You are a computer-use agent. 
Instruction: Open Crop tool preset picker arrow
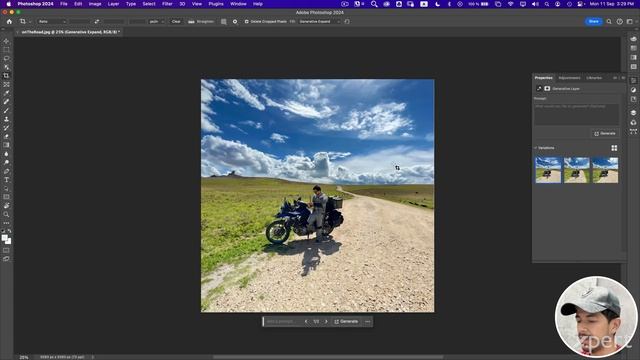[30, 22]
